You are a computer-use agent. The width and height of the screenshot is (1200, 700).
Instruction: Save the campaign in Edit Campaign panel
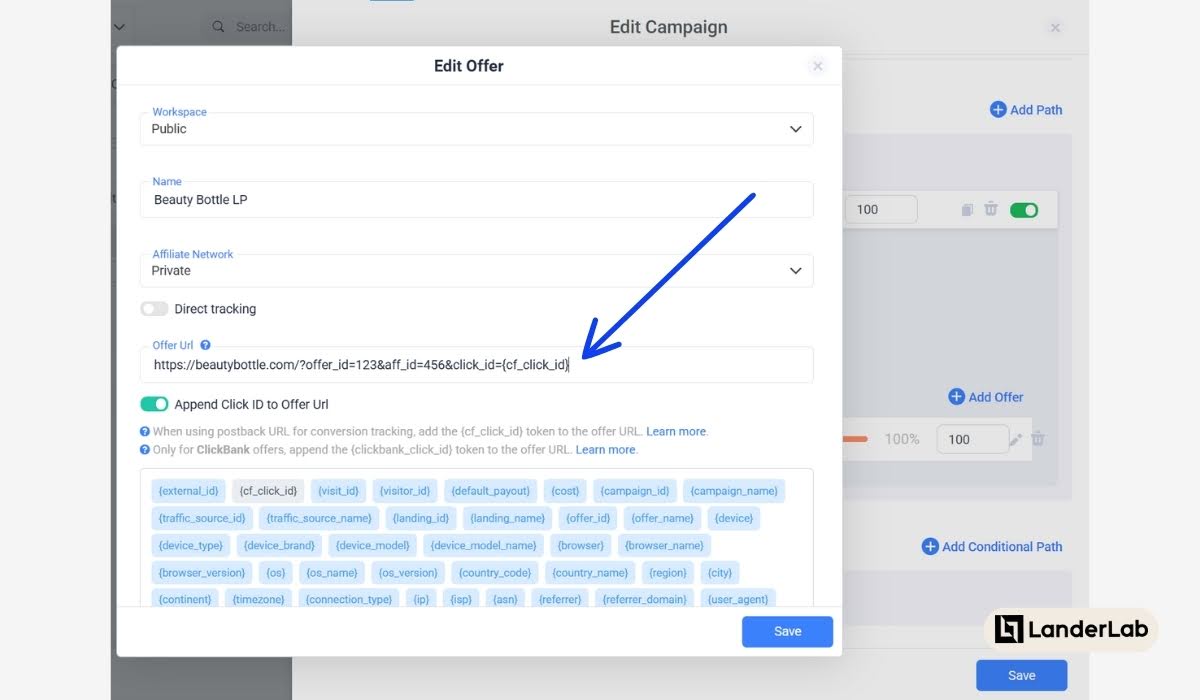coord(1021,675)
